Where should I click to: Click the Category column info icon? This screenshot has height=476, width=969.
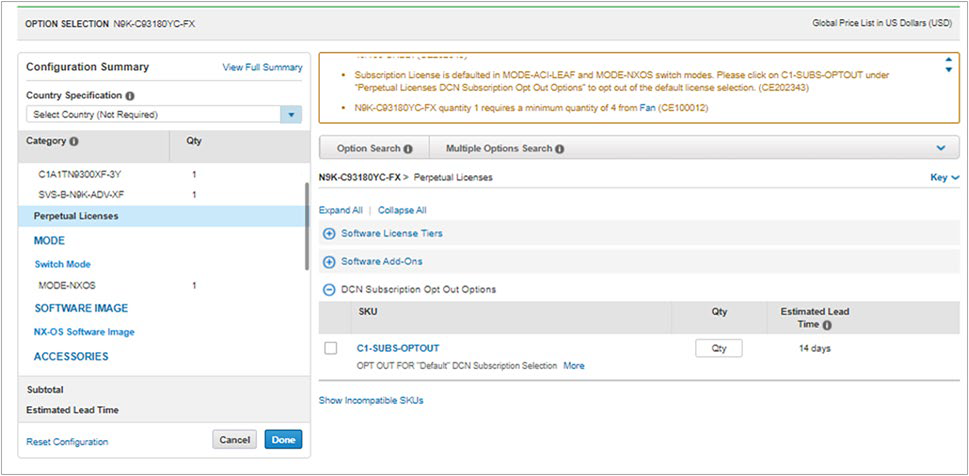pyautogui.click(x=75, y=141)
